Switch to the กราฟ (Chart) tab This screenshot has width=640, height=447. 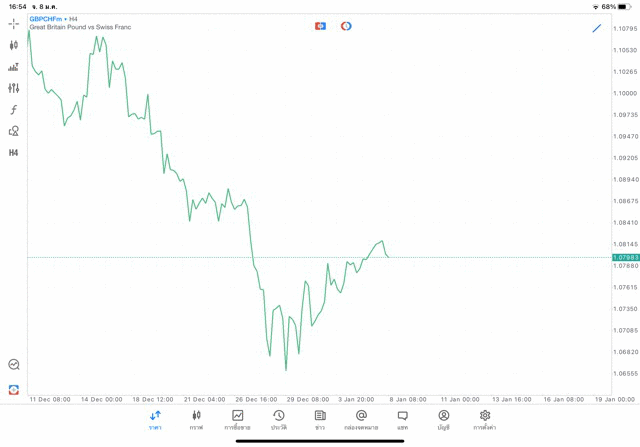tap(196, 420)
